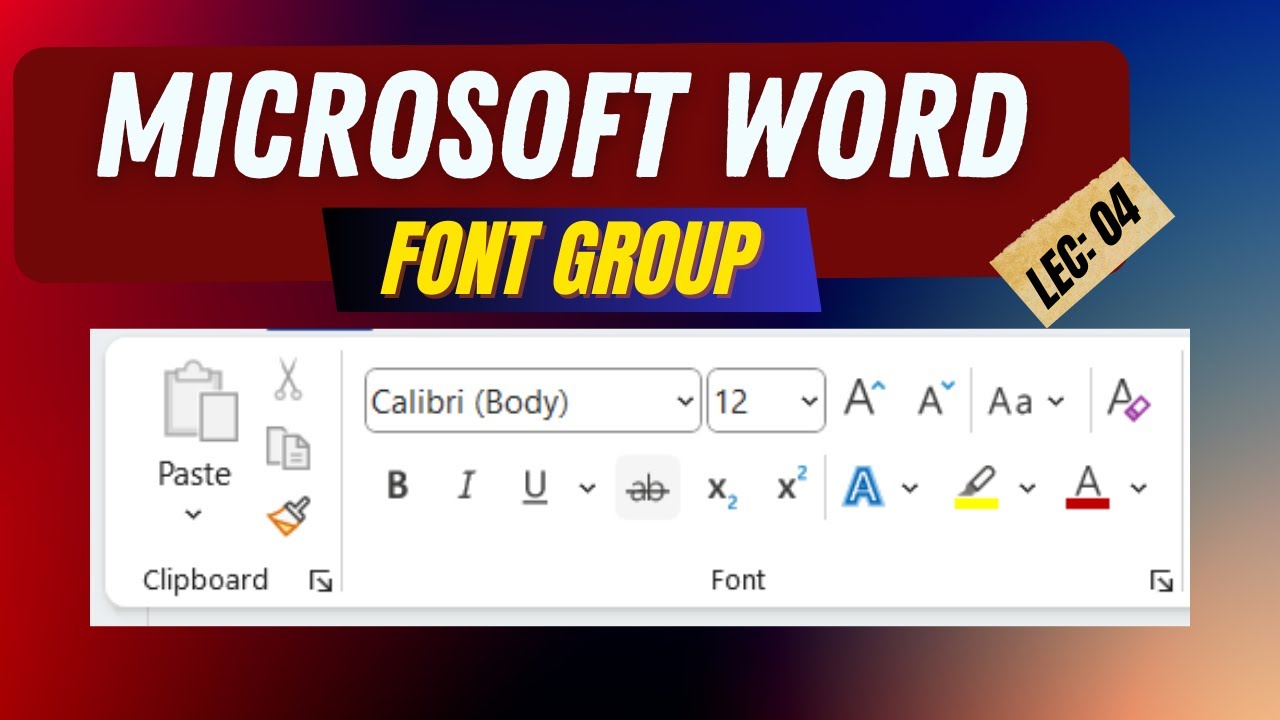Toggle Underline formatting

535,487
